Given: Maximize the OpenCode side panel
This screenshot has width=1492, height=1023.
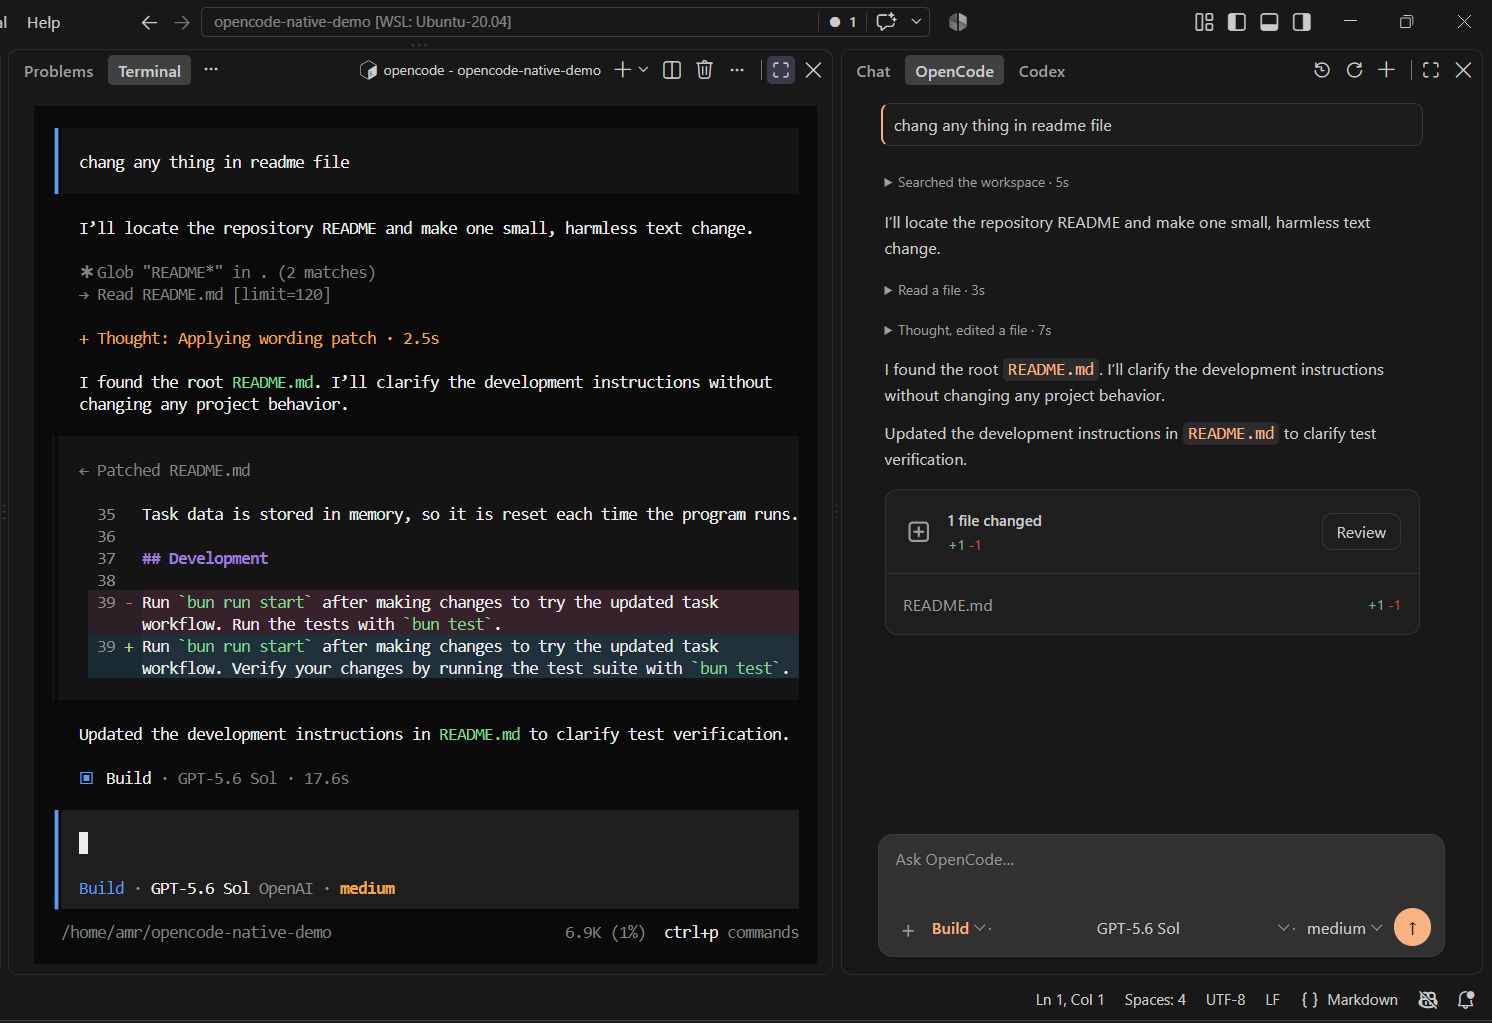Looking at the screenshot, I should [x=1431, y=70].
